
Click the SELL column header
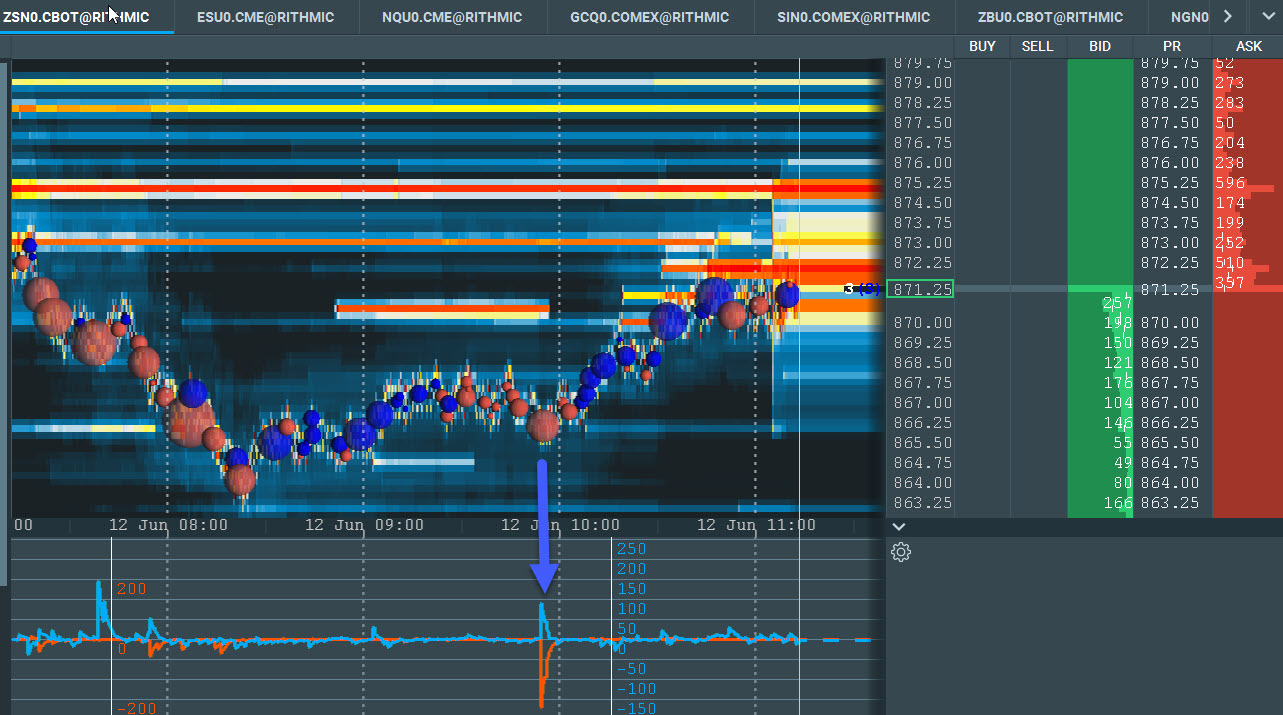click(1037, 46)
